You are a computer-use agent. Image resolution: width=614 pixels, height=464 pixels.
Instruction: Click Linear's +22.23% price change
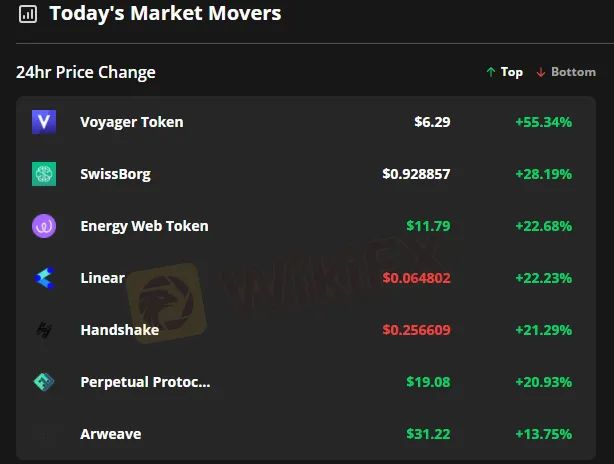click(543, 278)
